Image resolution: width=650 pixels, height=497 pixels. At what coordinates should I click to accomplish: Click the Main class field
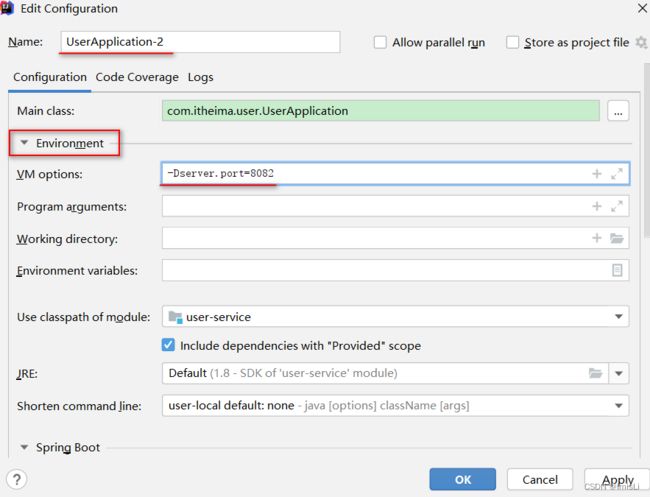tap(381, 111)
